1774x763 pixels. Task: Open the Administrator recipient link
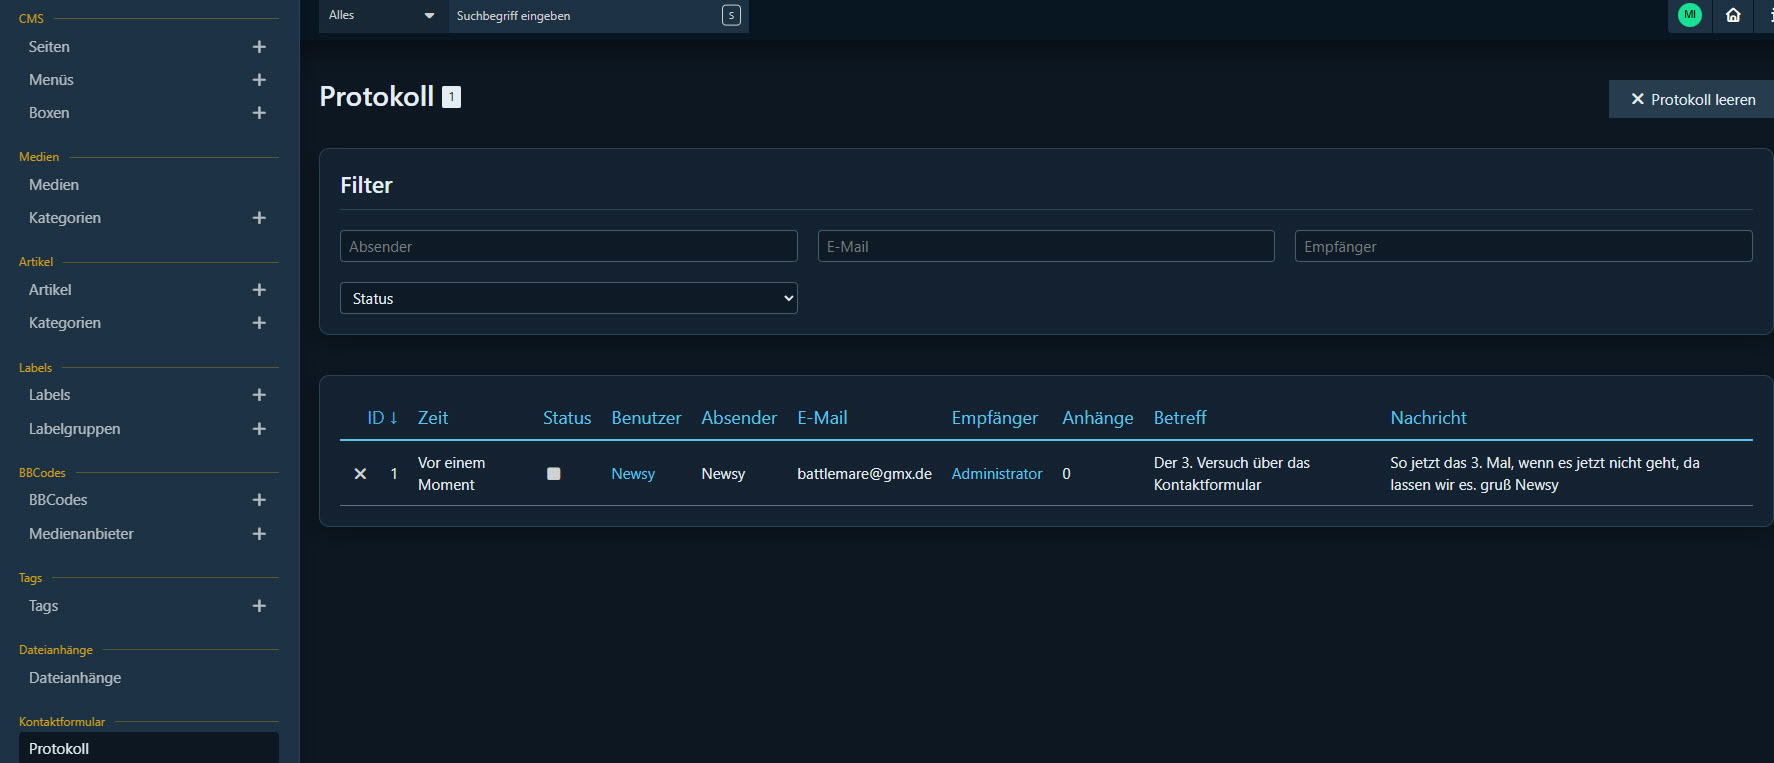[996, 474]
